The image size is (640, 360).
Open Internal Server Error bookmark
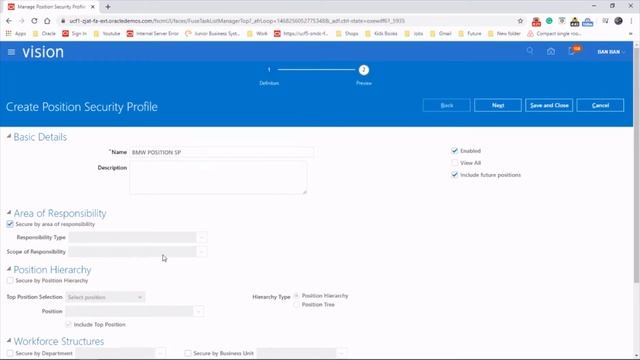pyautogui.click(x=153, y=33)
